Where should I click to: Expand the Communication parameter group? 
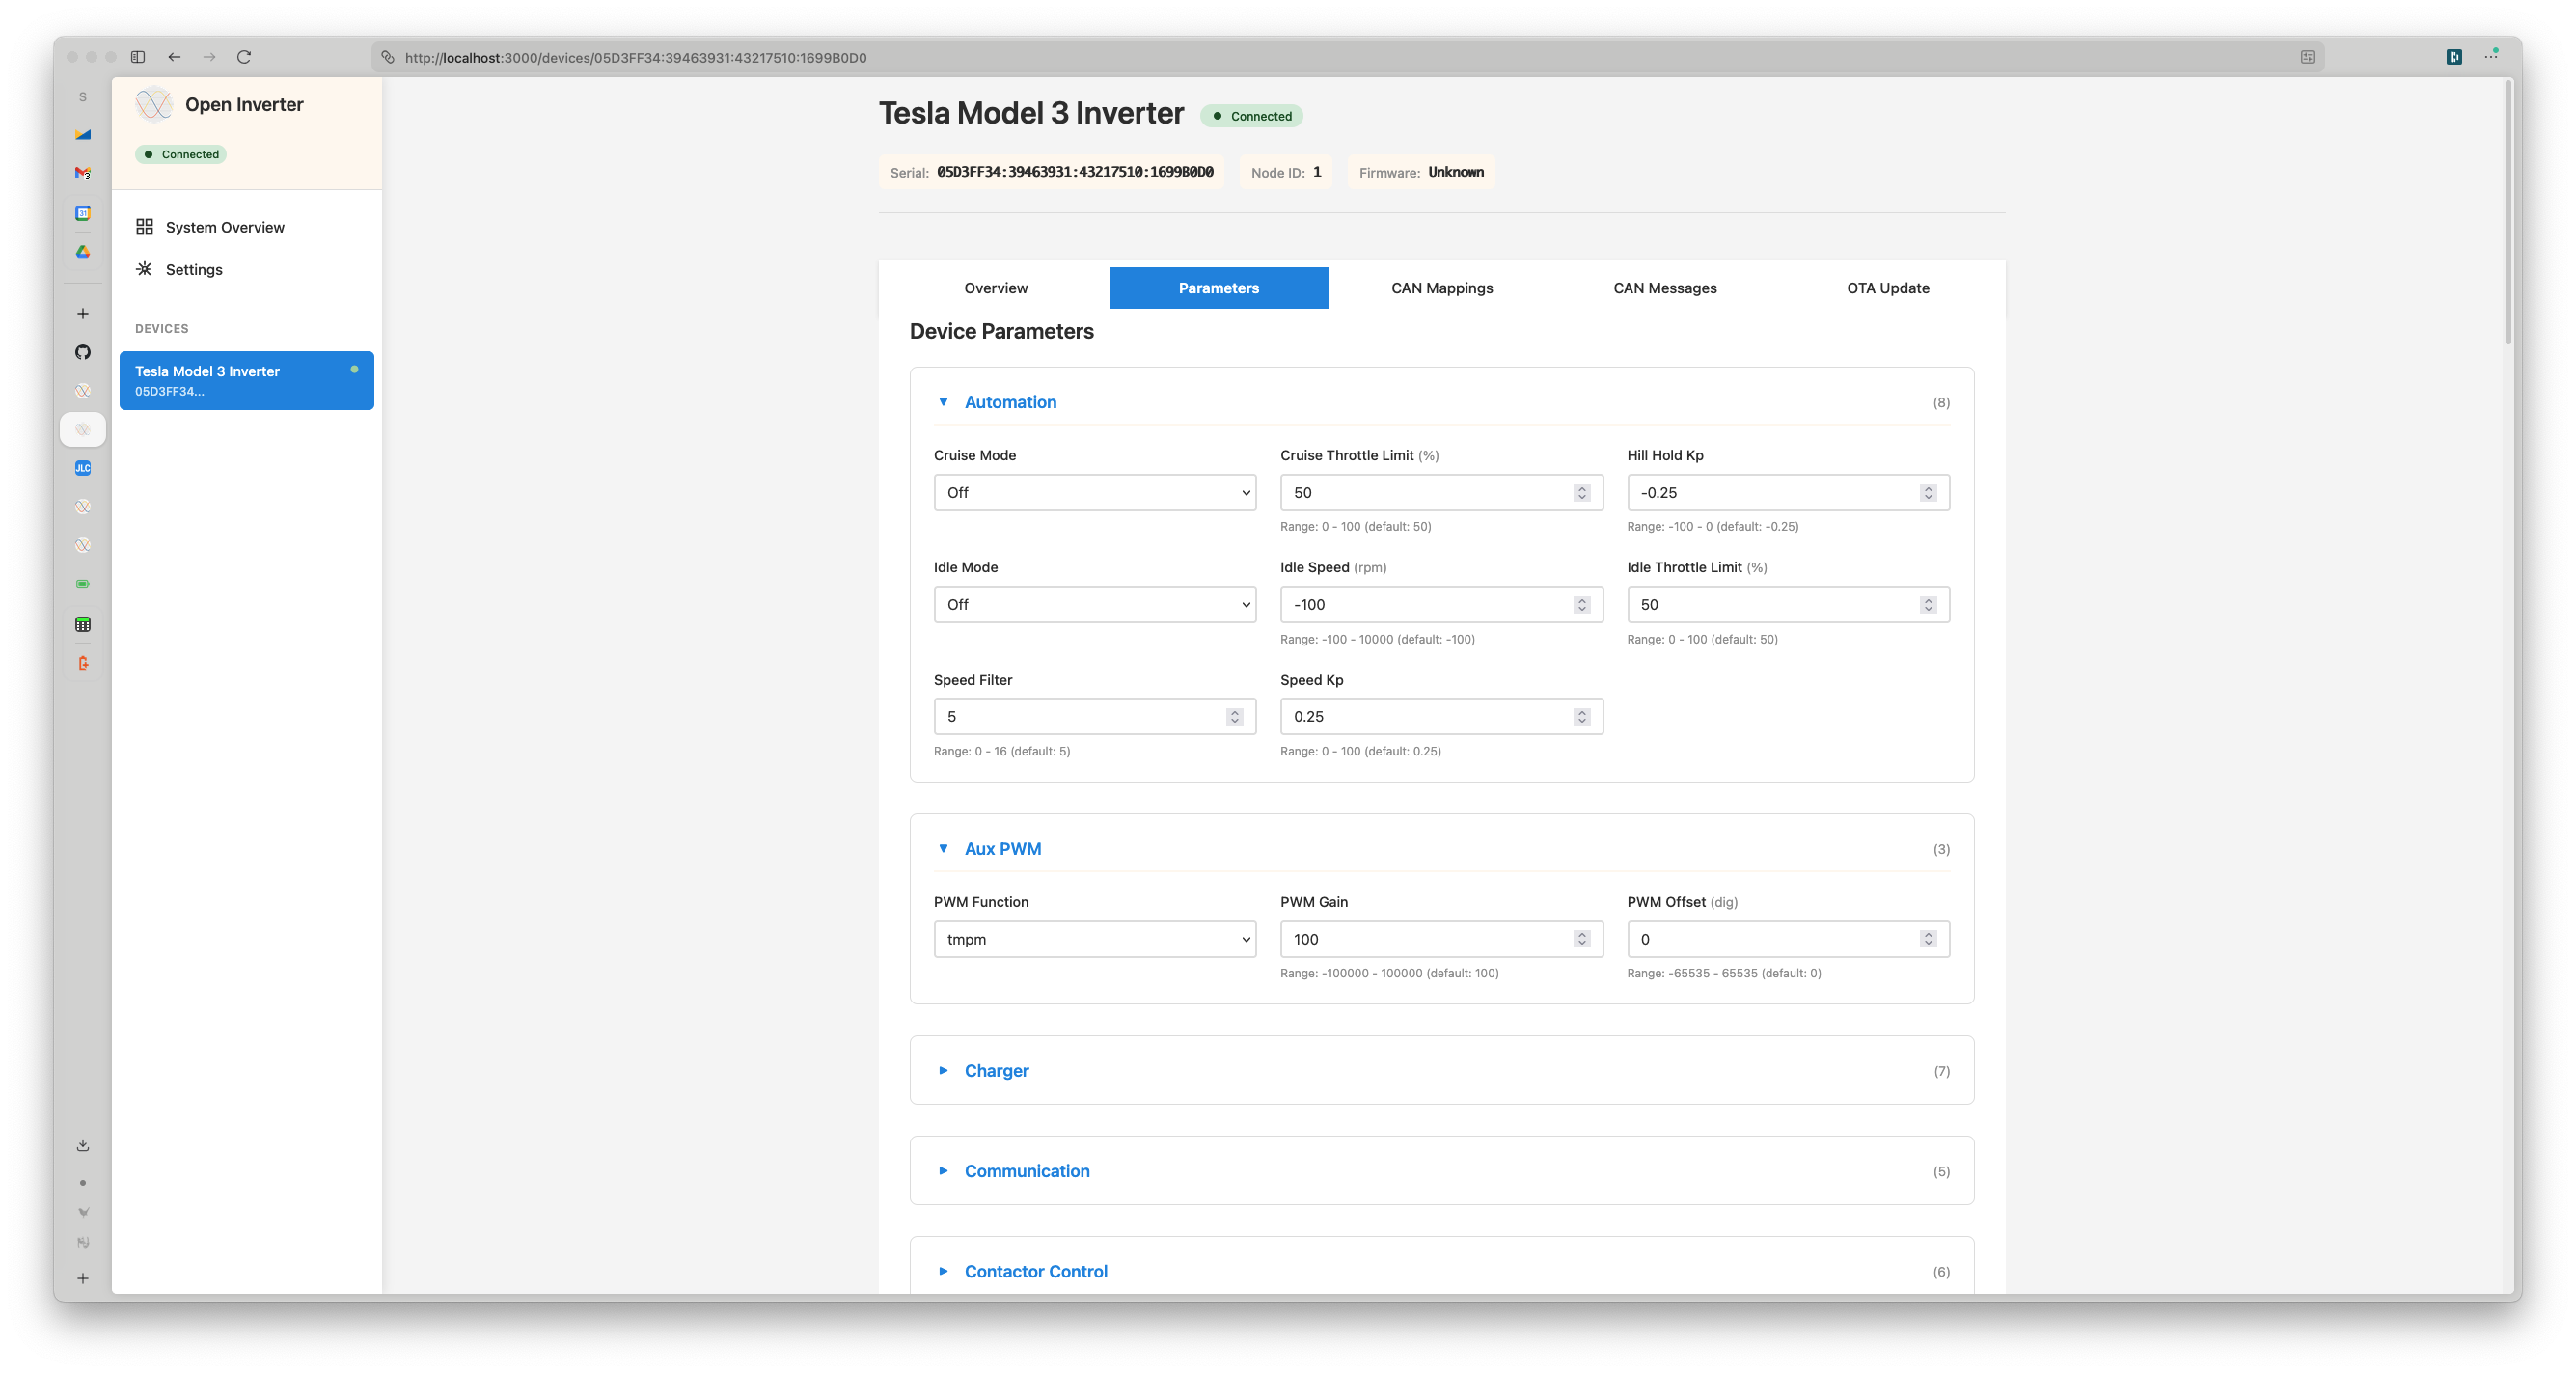pos(1026,1171)
